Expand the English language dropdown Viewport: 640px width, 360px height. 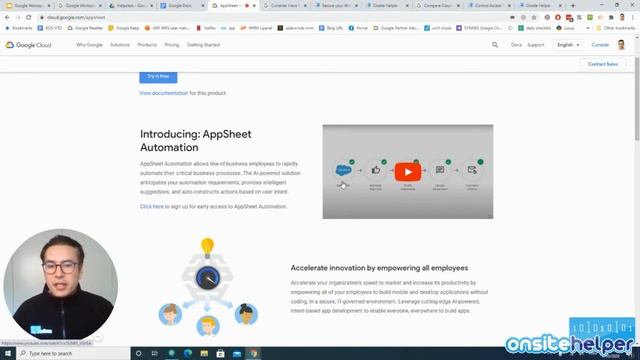coord(568,45)
